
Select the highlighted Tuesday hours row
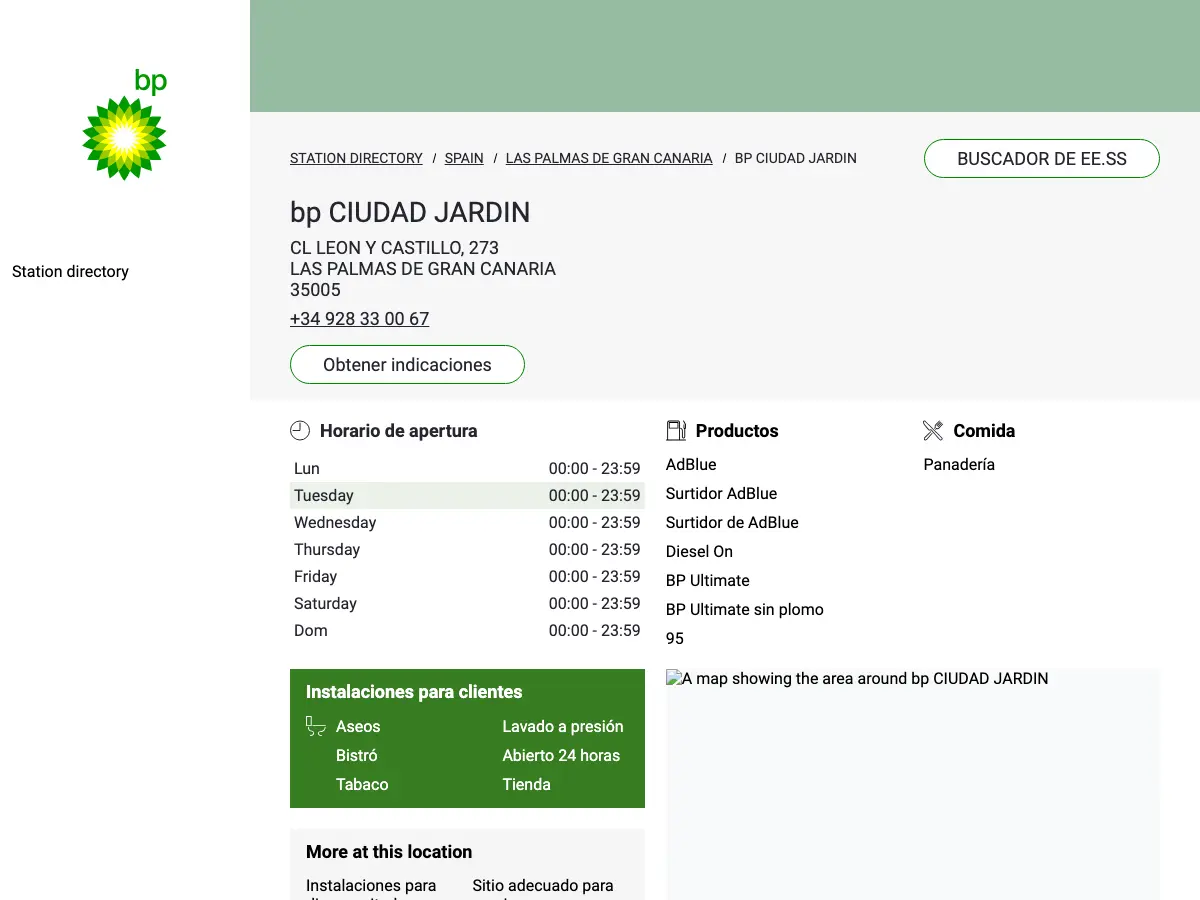467,495
